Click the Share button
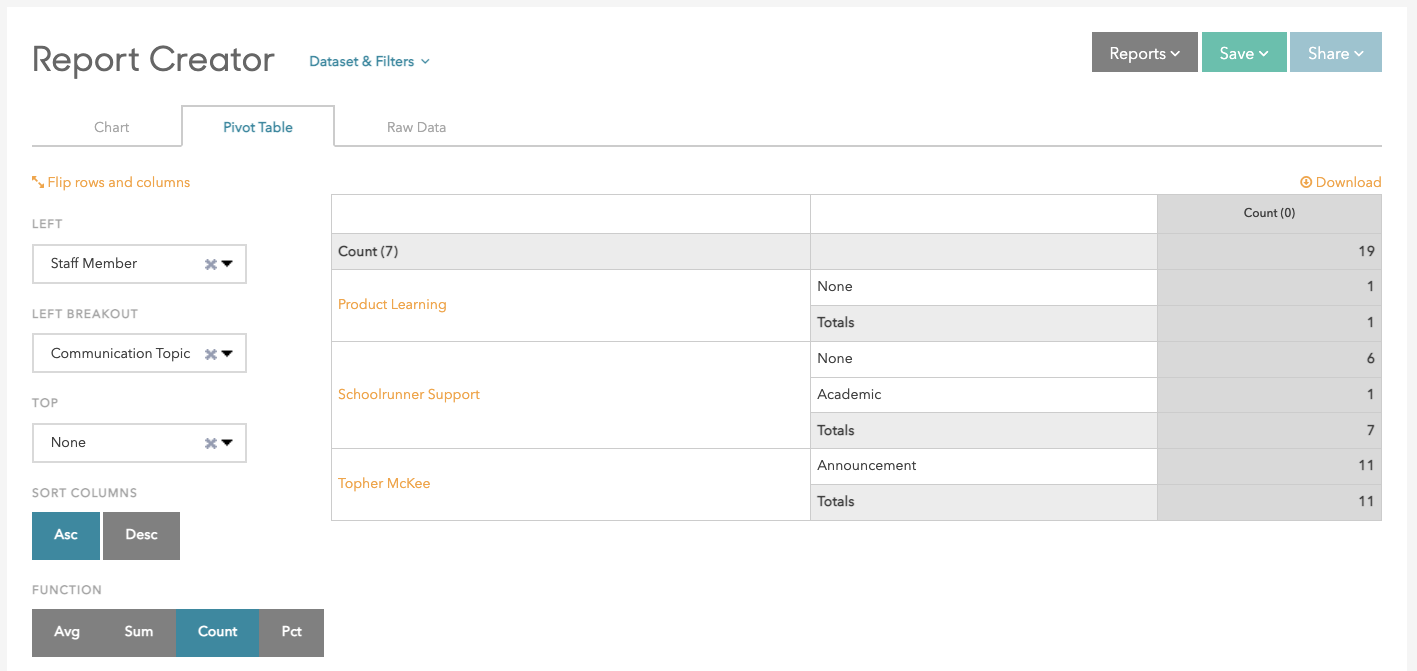 point(1335,53)
